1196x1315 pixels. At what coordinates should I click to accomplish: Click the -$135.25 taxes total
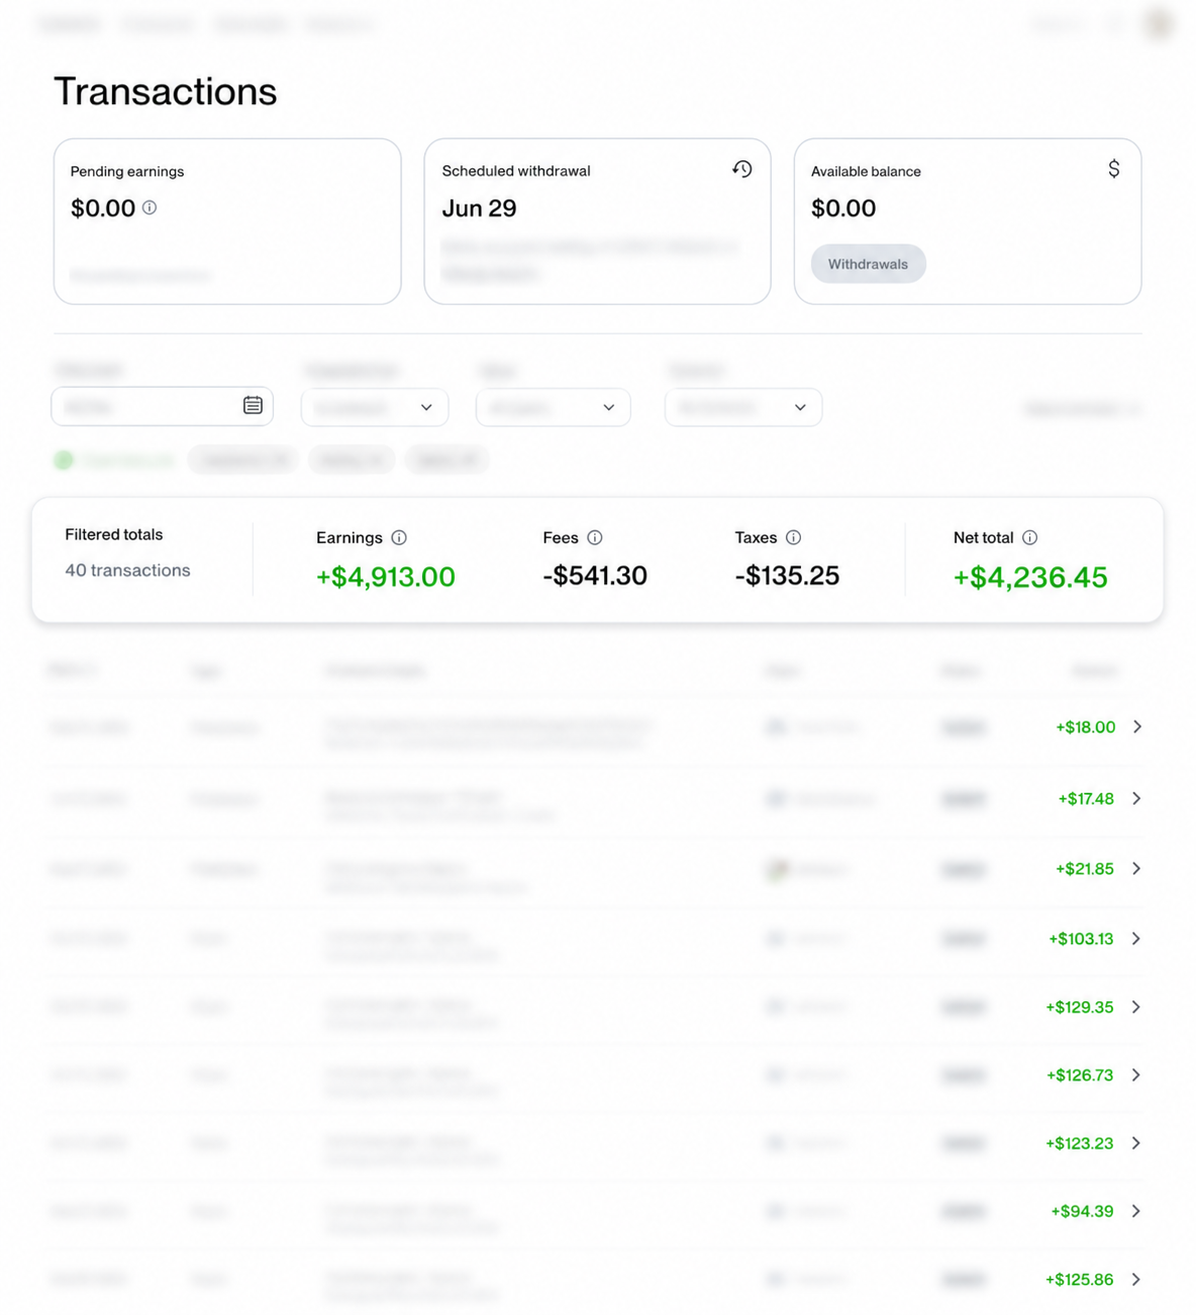(787, 576)
